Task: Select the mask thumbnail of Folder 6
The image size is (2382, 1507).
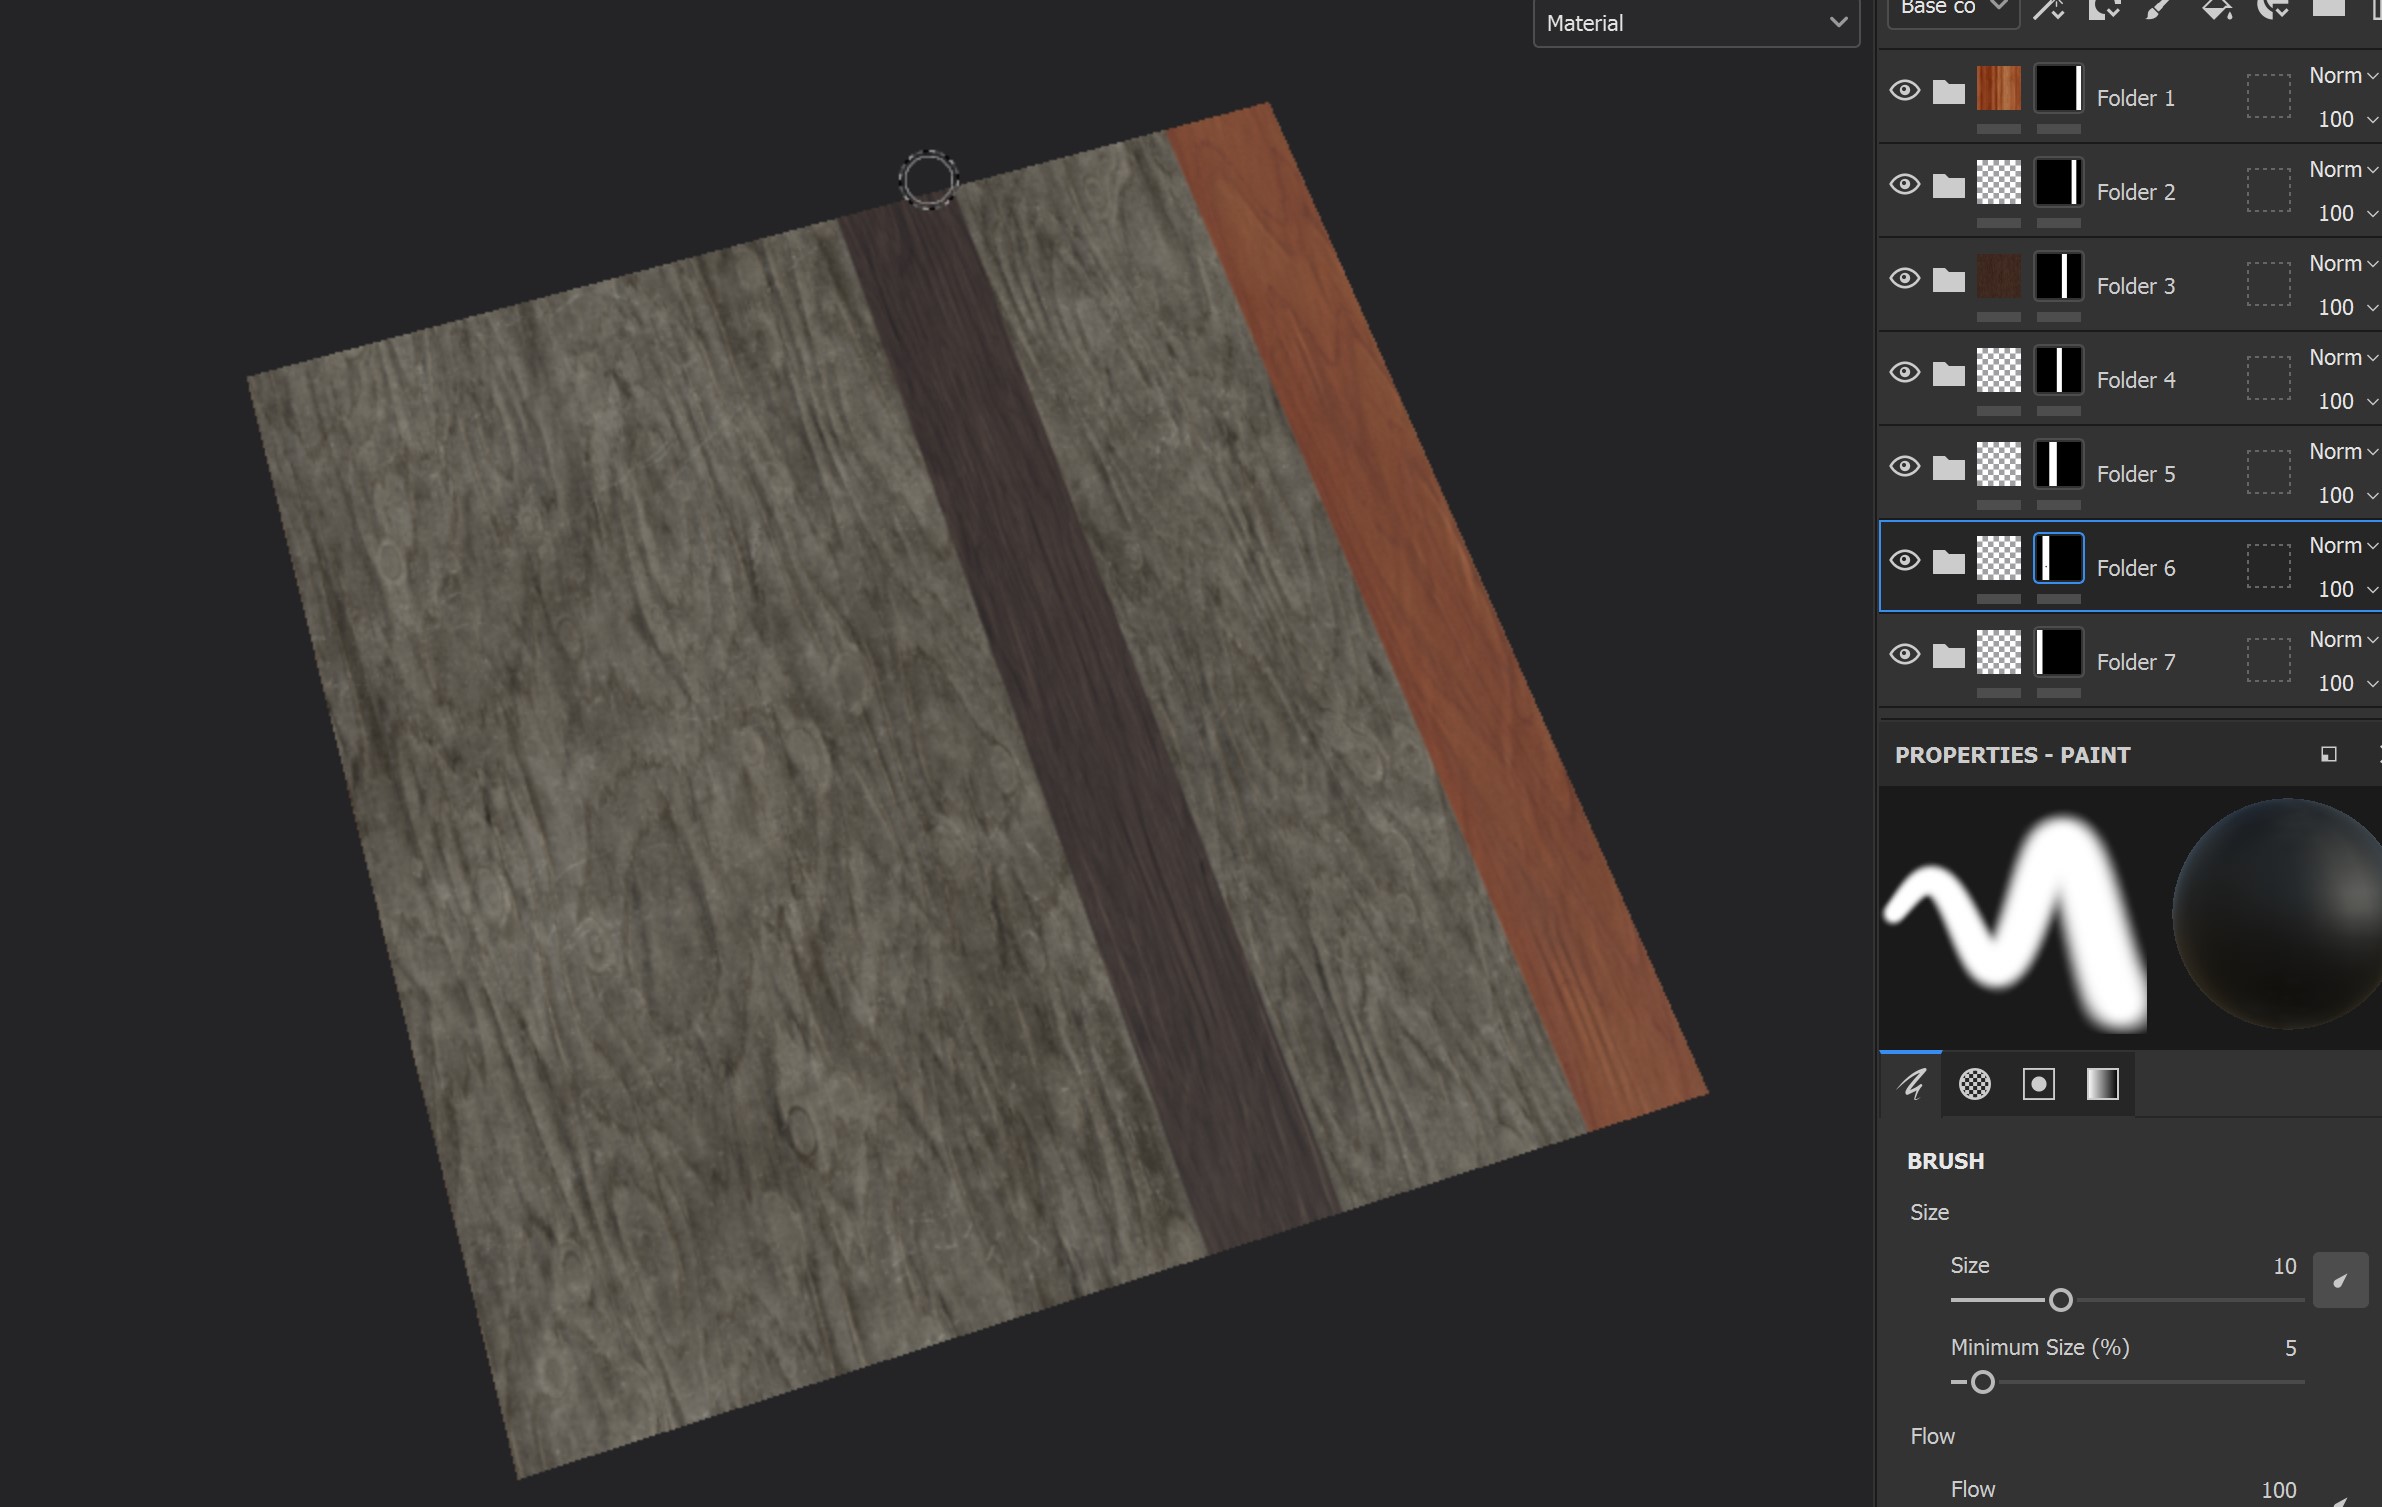Action: 2059,558
